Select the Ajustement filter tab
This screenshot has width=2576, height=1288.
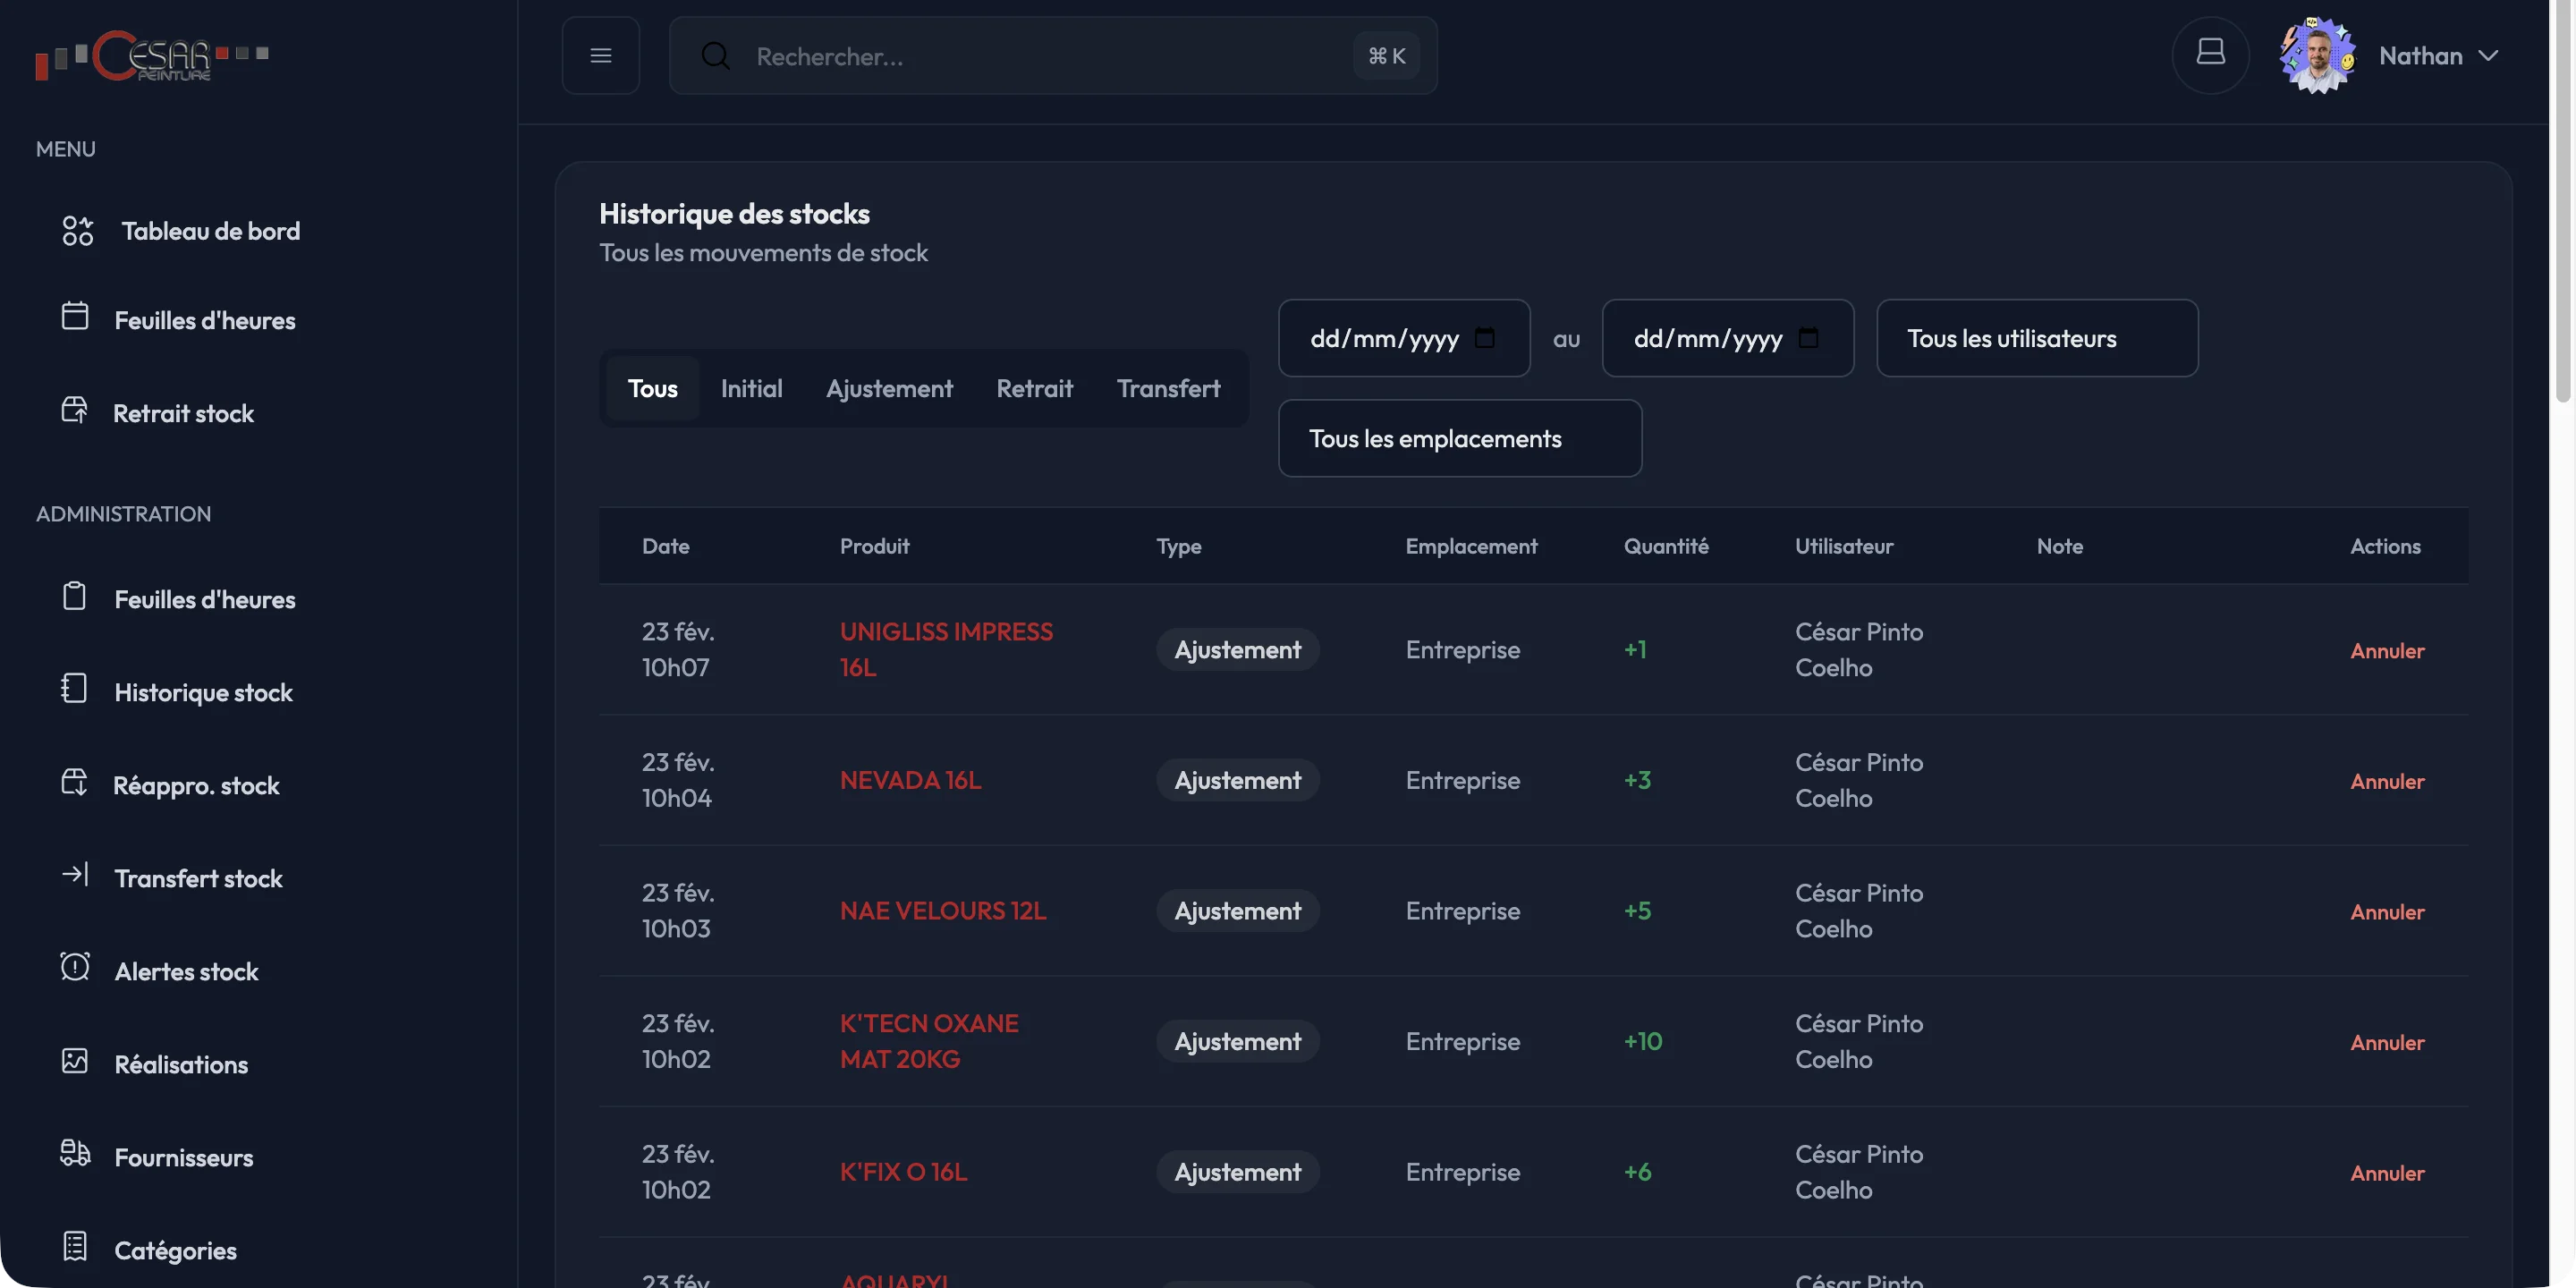click(x=889, y=388)
